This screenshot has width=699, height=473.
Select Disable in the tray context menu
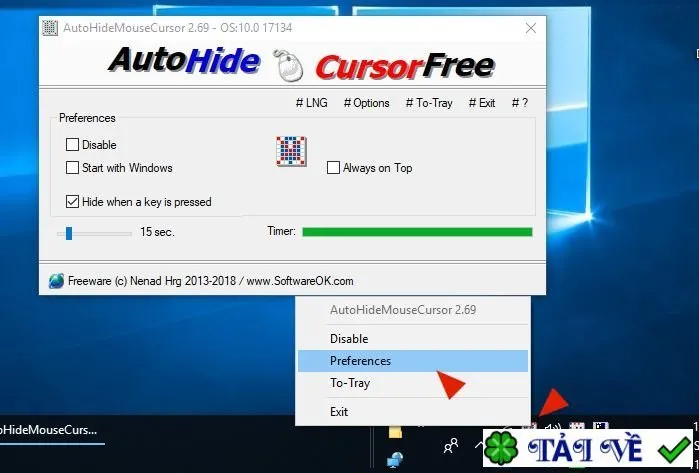coord(413,339)
